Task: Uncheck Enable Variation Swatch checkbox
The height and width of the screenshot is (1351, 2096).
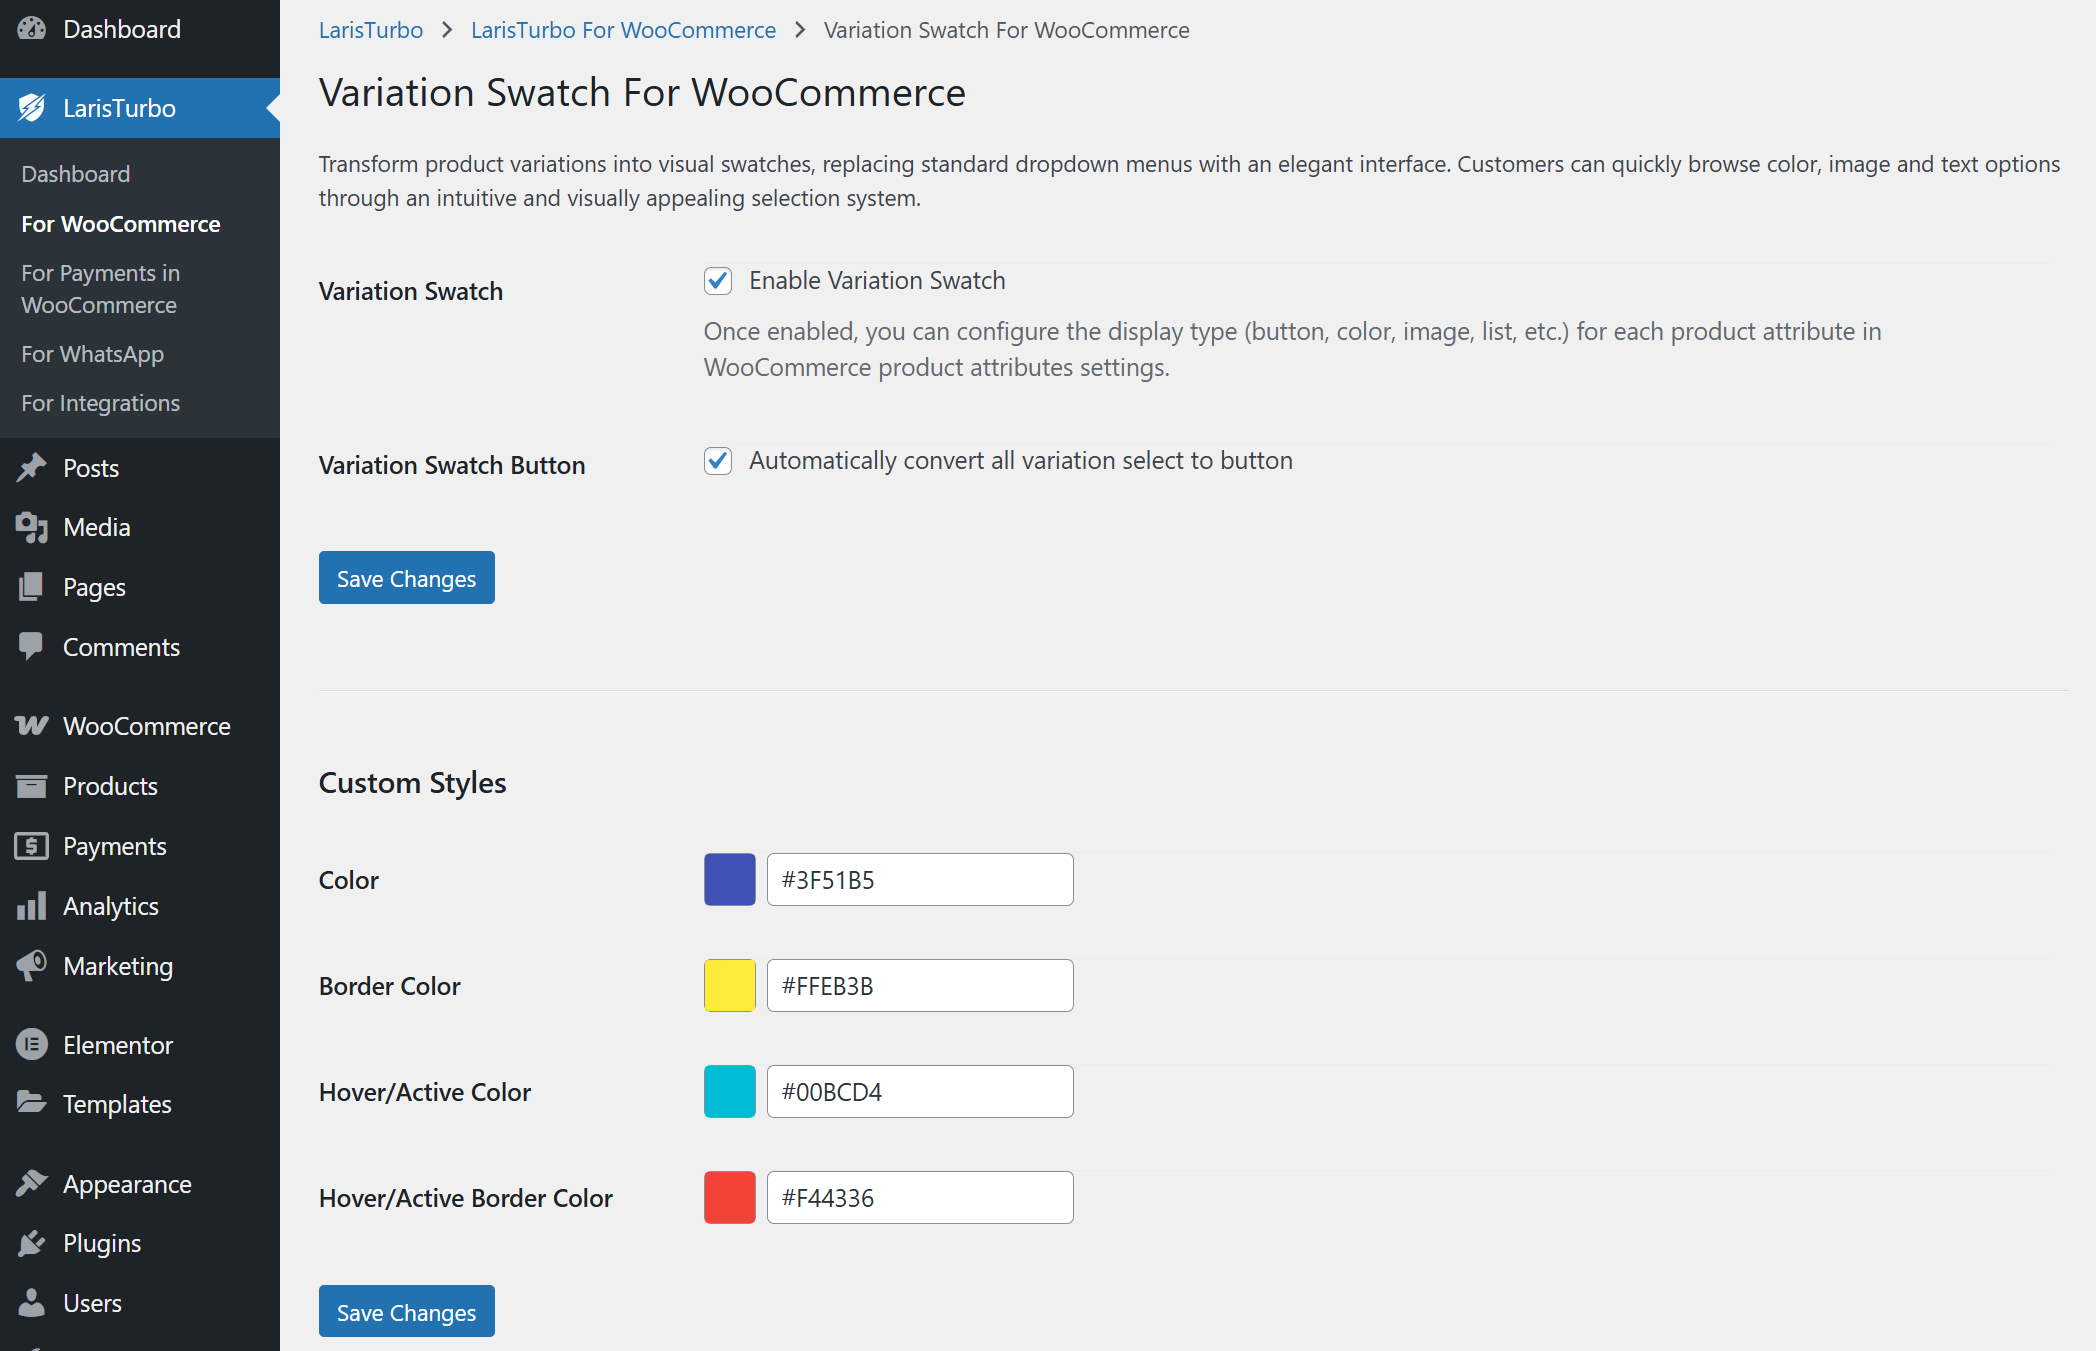Action: [718, 281]
